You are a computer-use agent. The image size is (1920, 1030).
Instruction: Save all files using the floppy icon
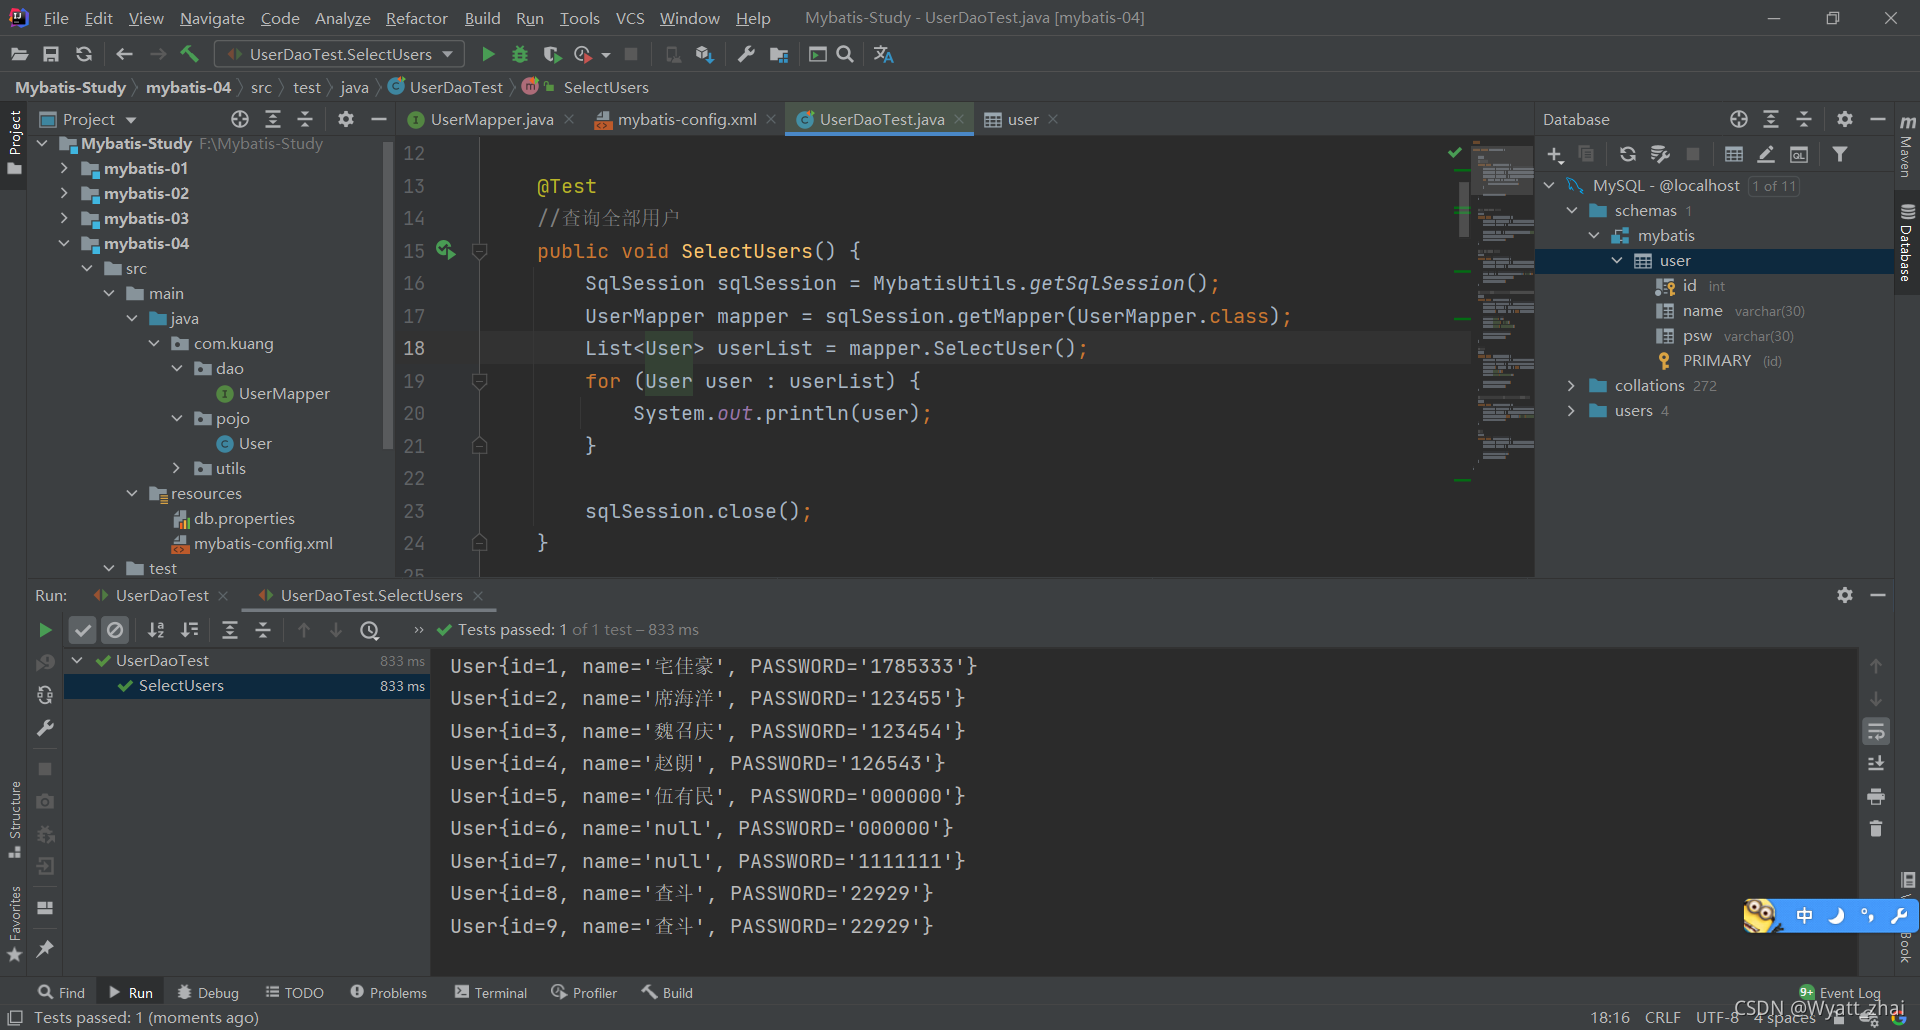pyautogui.click(x=51, y=54)
